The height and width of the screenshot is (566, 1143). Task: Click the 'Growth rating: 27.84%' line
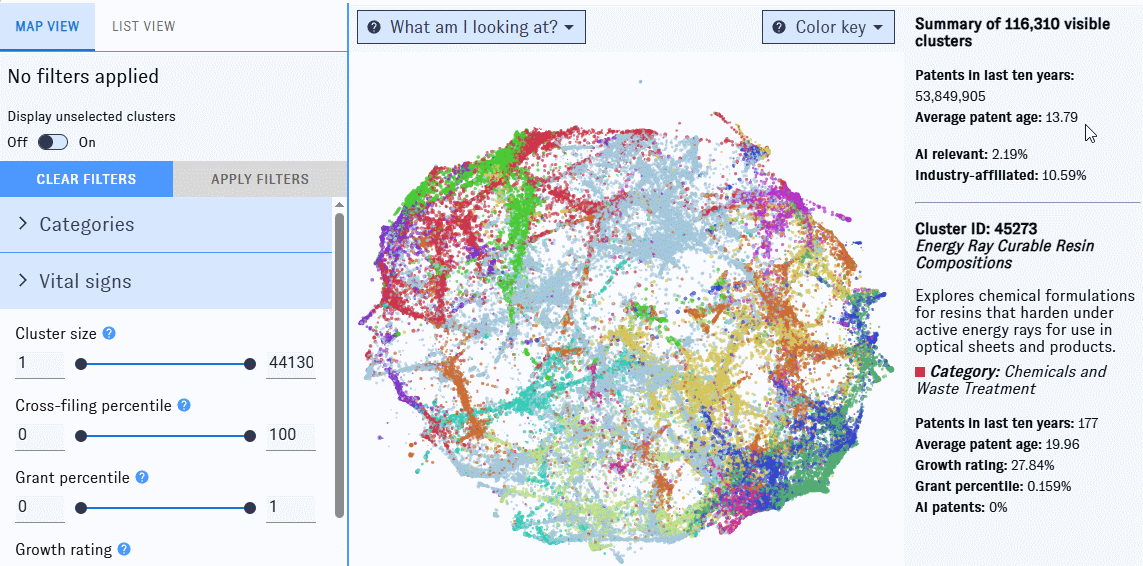[985, 465]
